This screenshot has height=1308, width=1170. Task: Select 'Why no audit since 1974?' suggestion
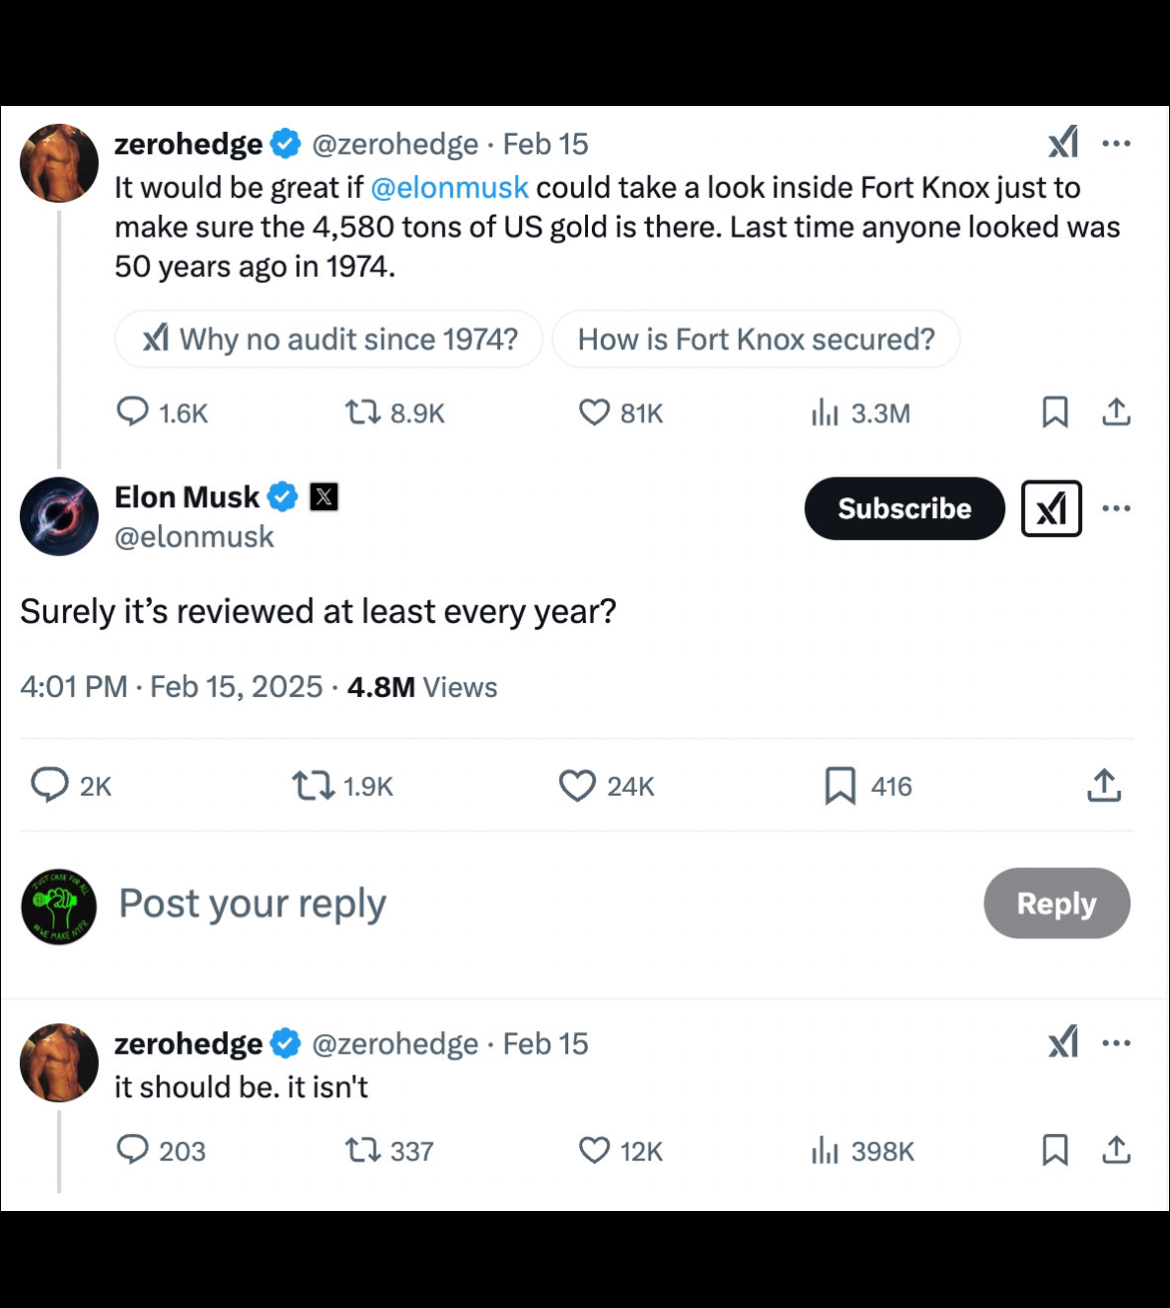click(329, 339)
